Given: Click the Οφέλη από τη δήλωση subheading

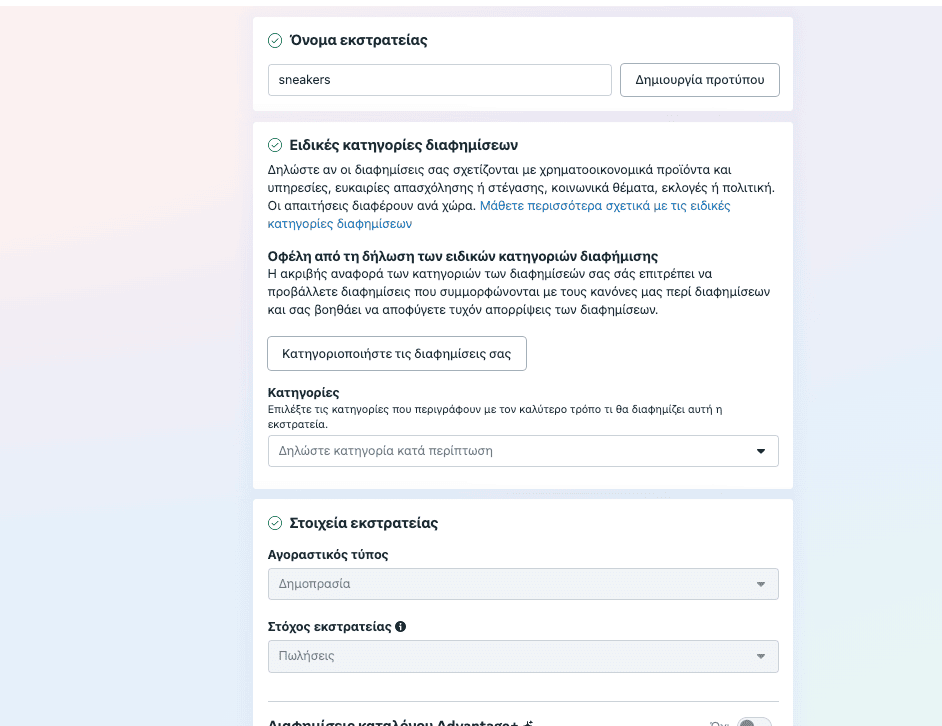Looking at the screenshot, I should tap(463, 256).
